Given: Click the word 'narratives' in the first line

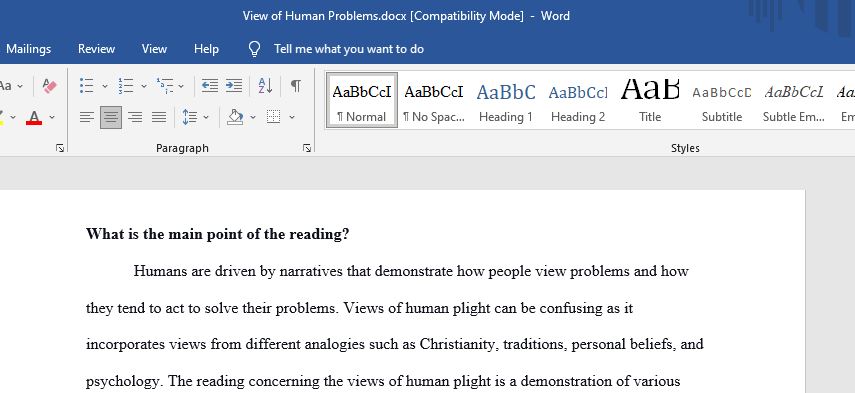Looking at the screenshot, I should click(x=311, y=271).
